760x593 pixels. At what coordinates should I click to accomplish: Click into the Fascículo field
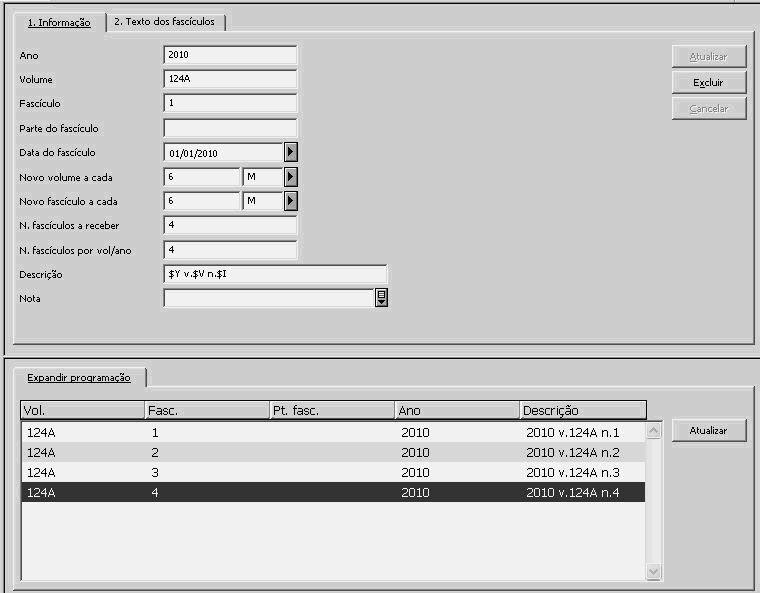pyautogui.click(x=230, y=103)
